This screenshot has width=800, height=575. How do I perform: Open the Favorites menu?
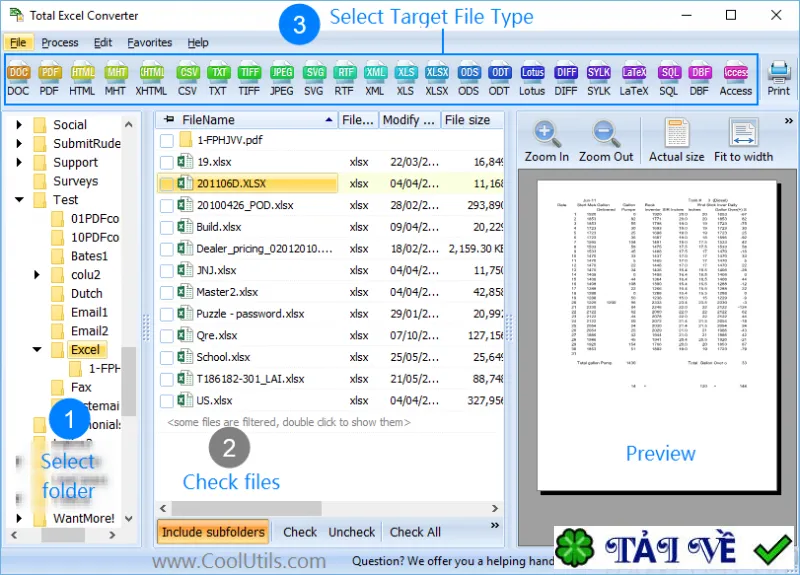[149, 42]
